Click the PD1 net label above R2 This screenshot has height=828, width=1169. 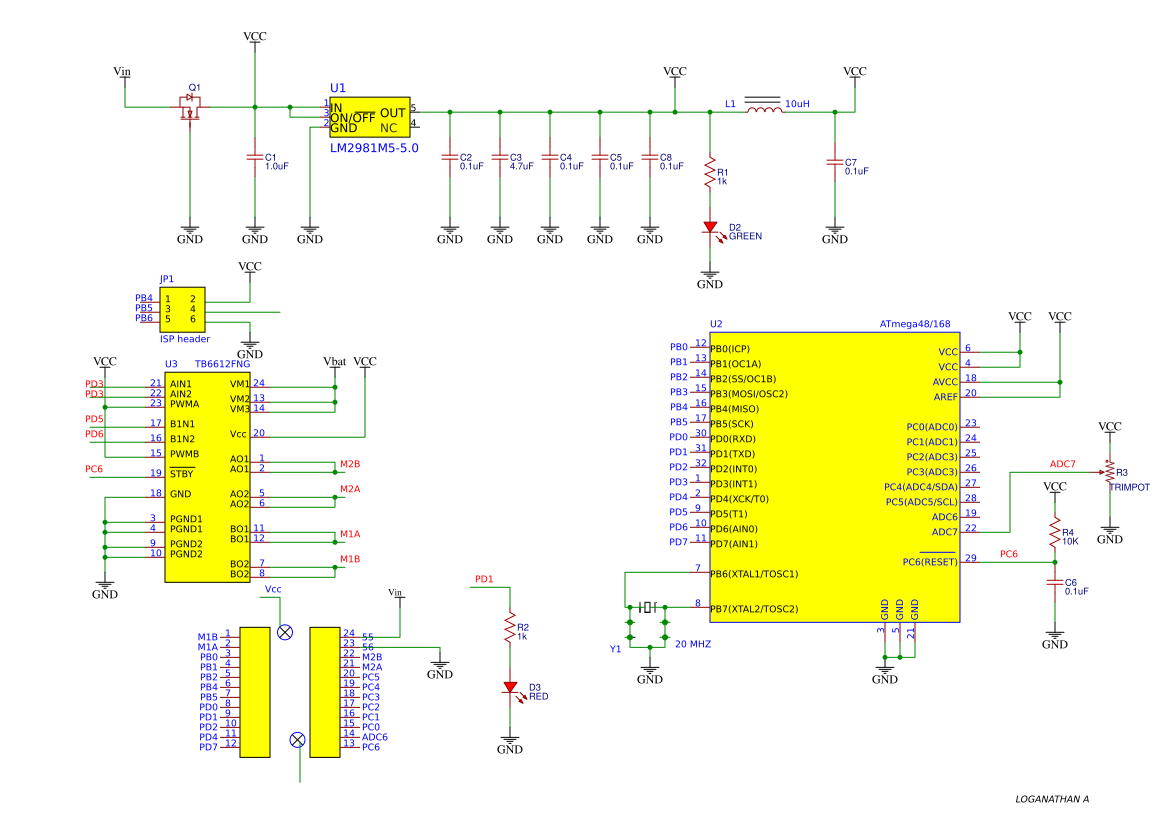pyautogui.click(x=484, y=579)
